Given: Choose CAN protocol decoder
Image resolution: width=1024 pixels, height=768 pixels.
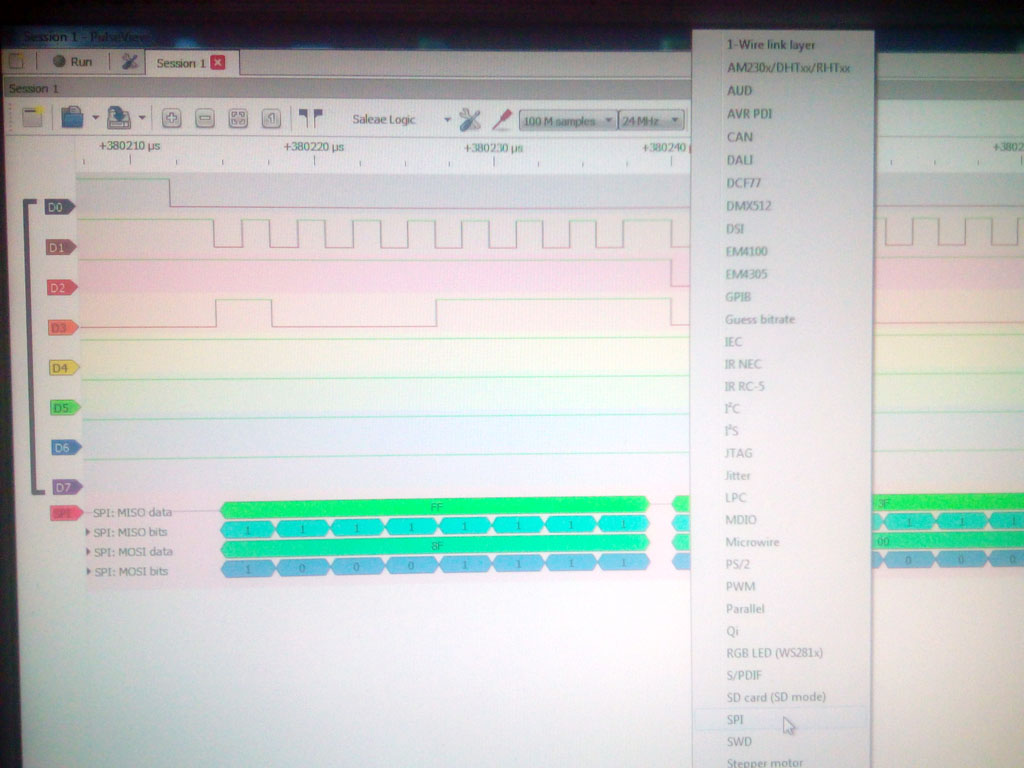Looking at the screenshot, I should click(740, 137).
